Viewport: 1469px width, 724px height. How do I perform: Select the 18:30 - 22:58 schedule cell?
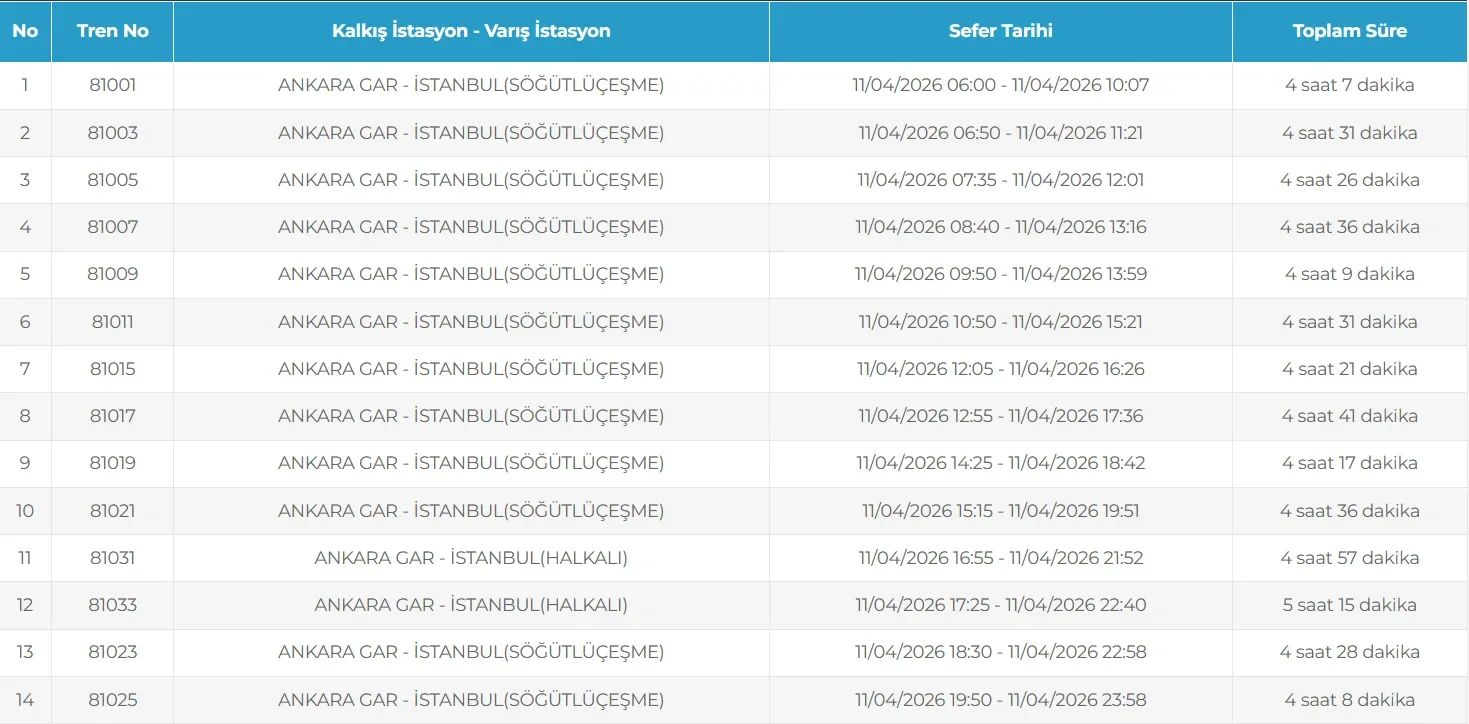tap(1000, 652)
